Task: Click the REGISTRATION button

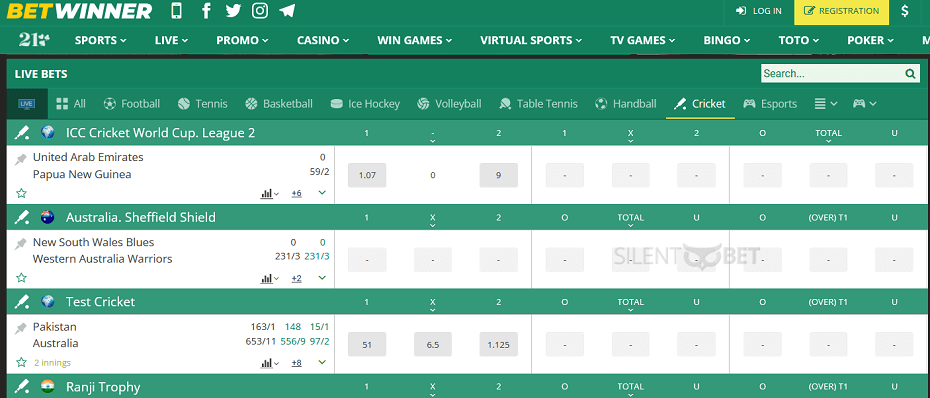Action: pyautogui.click(x=841, y=11)
